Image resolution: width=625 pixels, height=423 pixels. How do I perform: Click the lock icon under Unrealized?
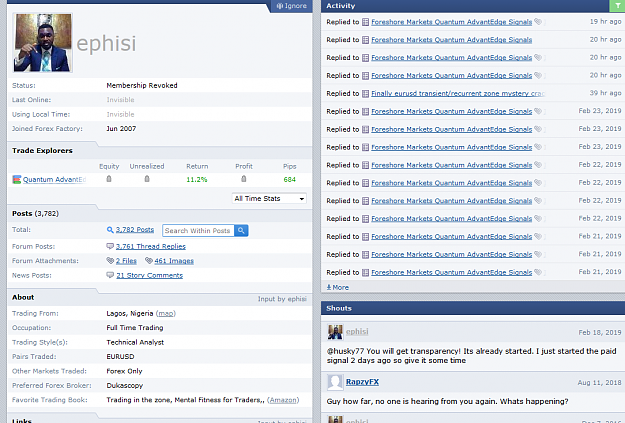click(147, 179)
